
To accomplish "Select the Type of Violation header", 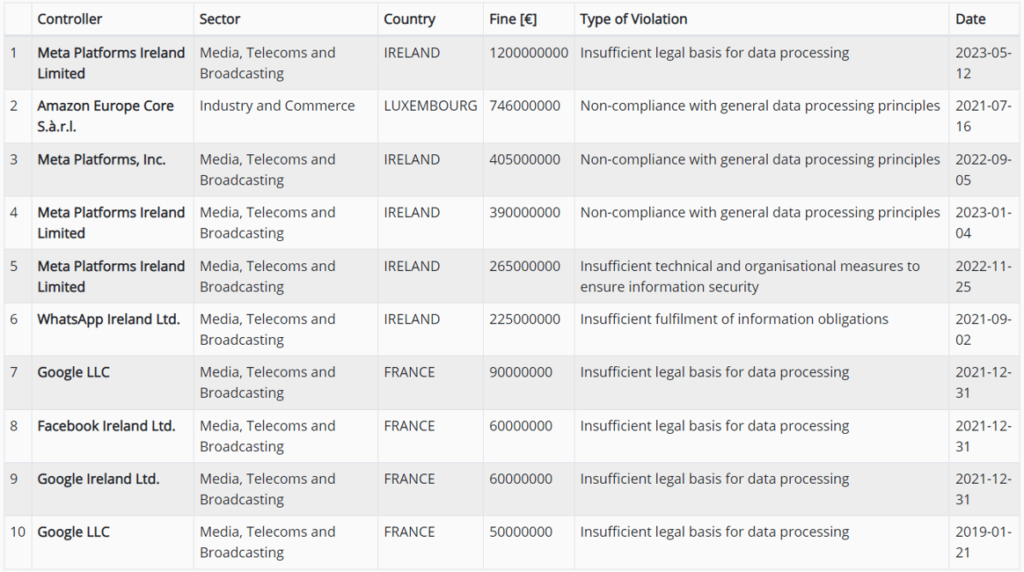I will [634, 19].
